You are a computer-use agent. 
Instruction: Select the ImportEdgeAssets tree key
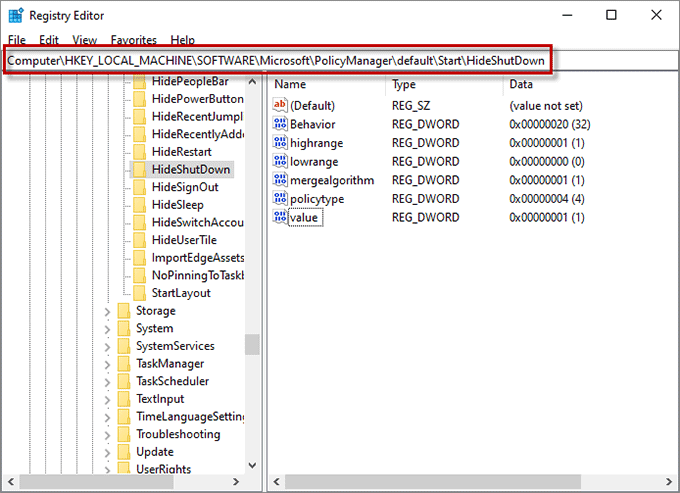pos(197,258)
